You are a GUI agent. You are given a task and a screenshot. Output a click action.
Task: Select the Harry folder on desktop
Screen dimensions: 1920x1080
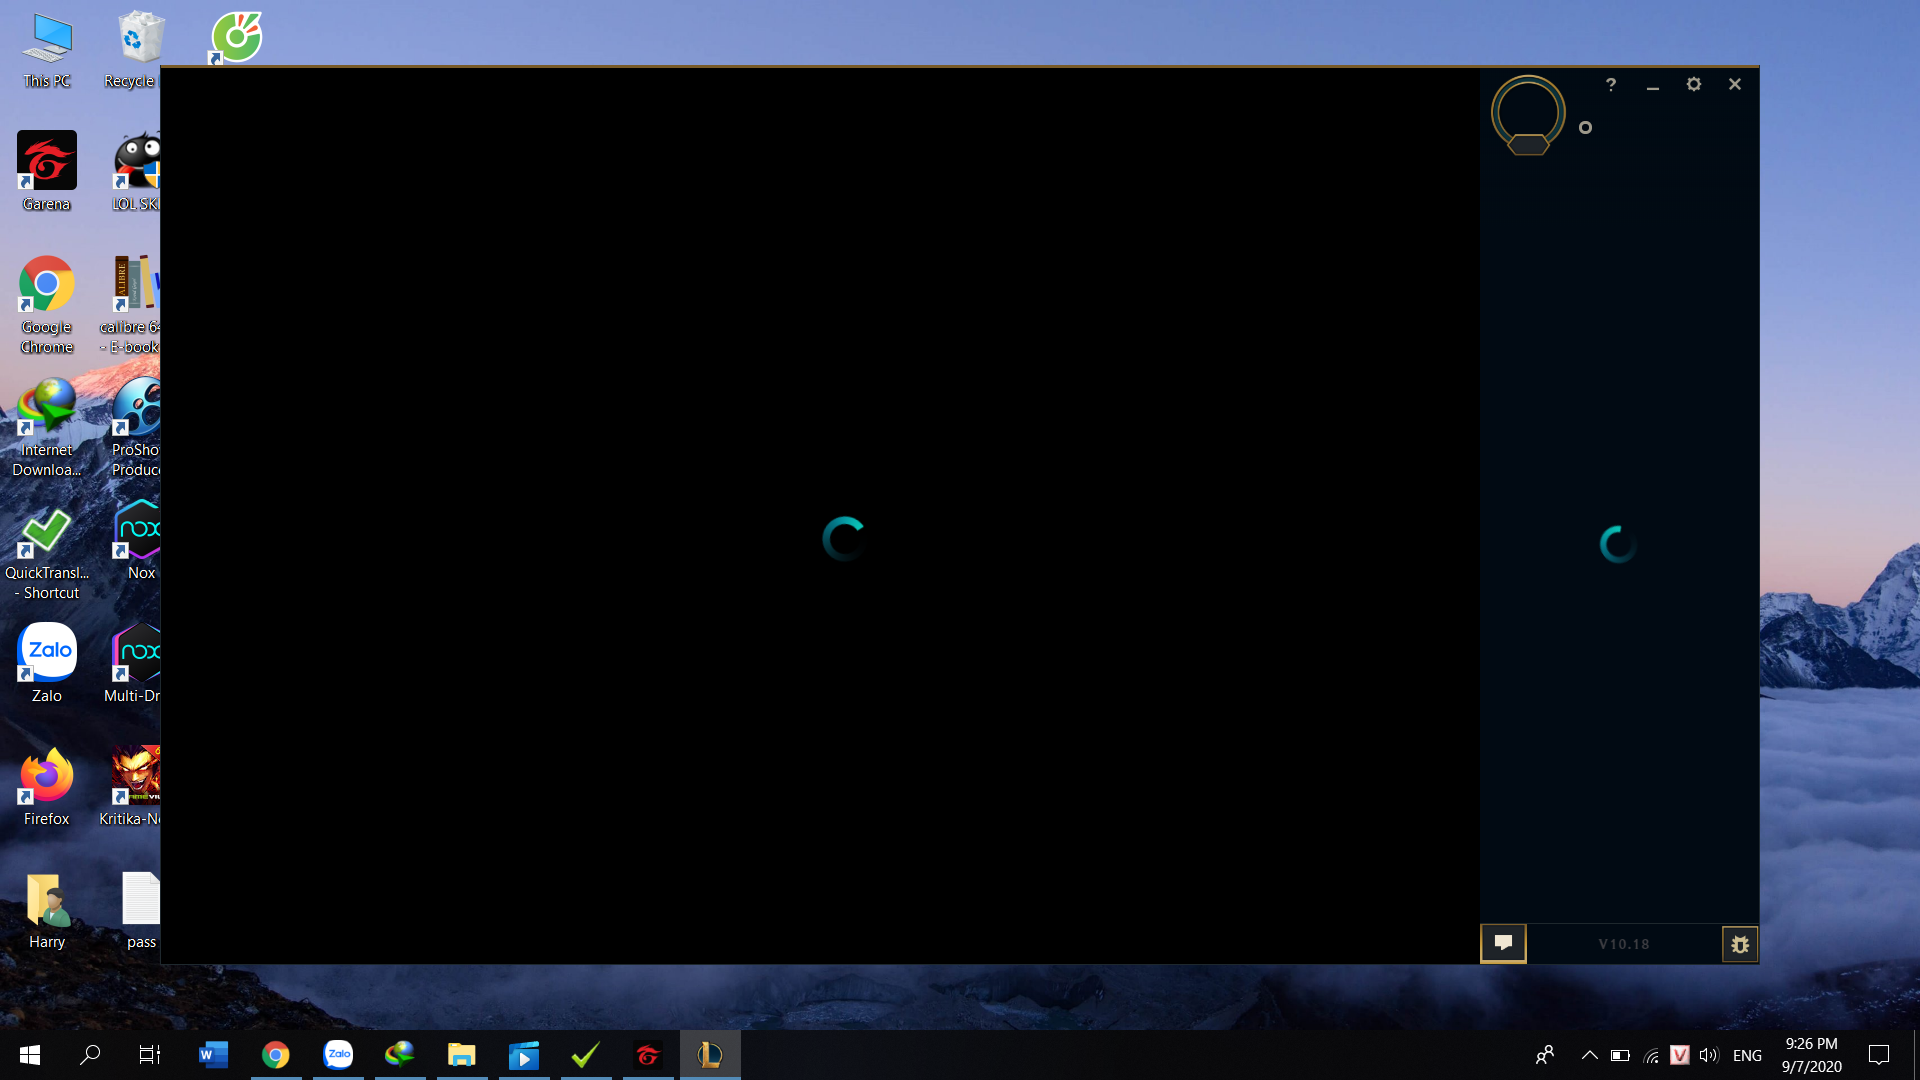click(46, 909)
